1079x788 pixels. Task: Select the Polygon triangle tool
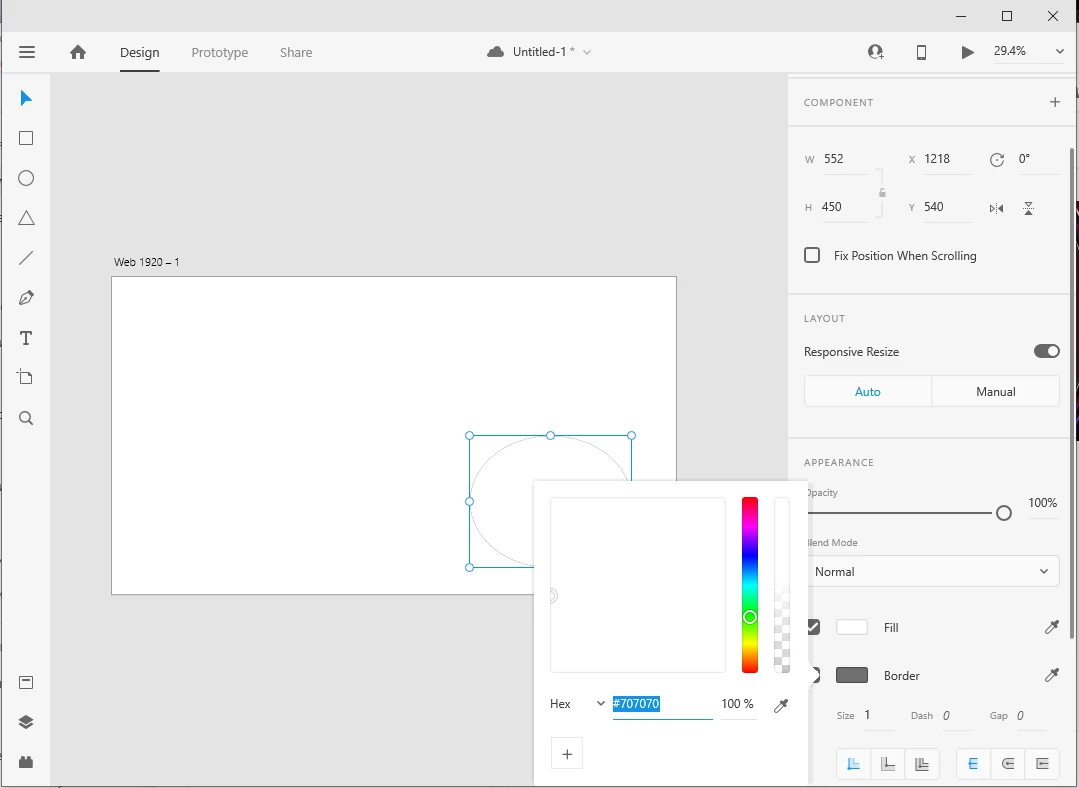[26, 218]
